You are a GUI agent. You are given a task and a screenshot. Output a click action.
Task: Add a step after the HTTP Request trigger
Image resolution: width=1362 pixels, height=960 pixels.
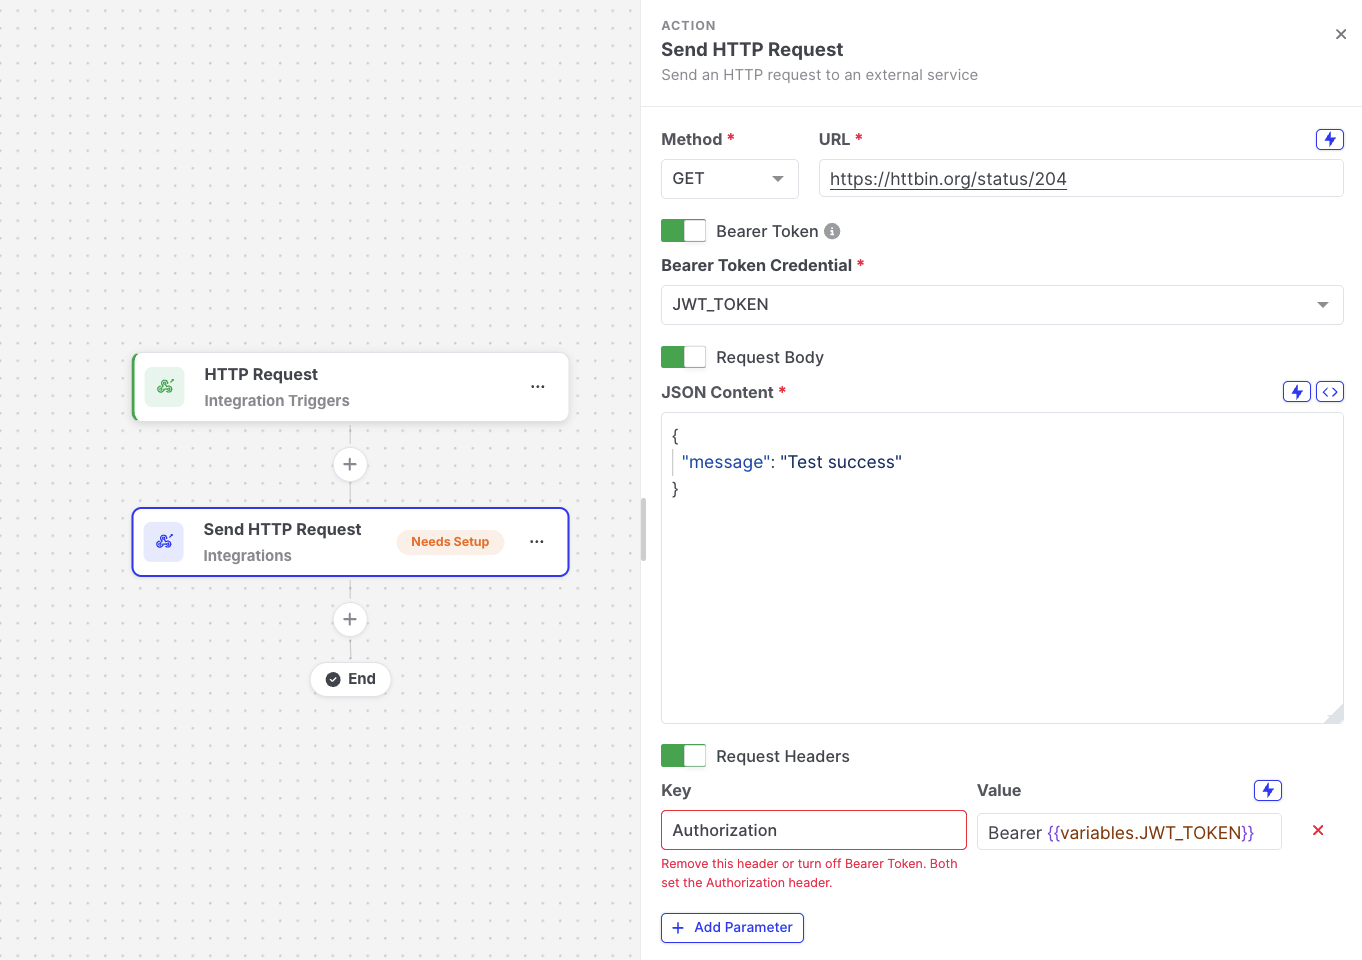pyautogui.click(x=350, y=464)
